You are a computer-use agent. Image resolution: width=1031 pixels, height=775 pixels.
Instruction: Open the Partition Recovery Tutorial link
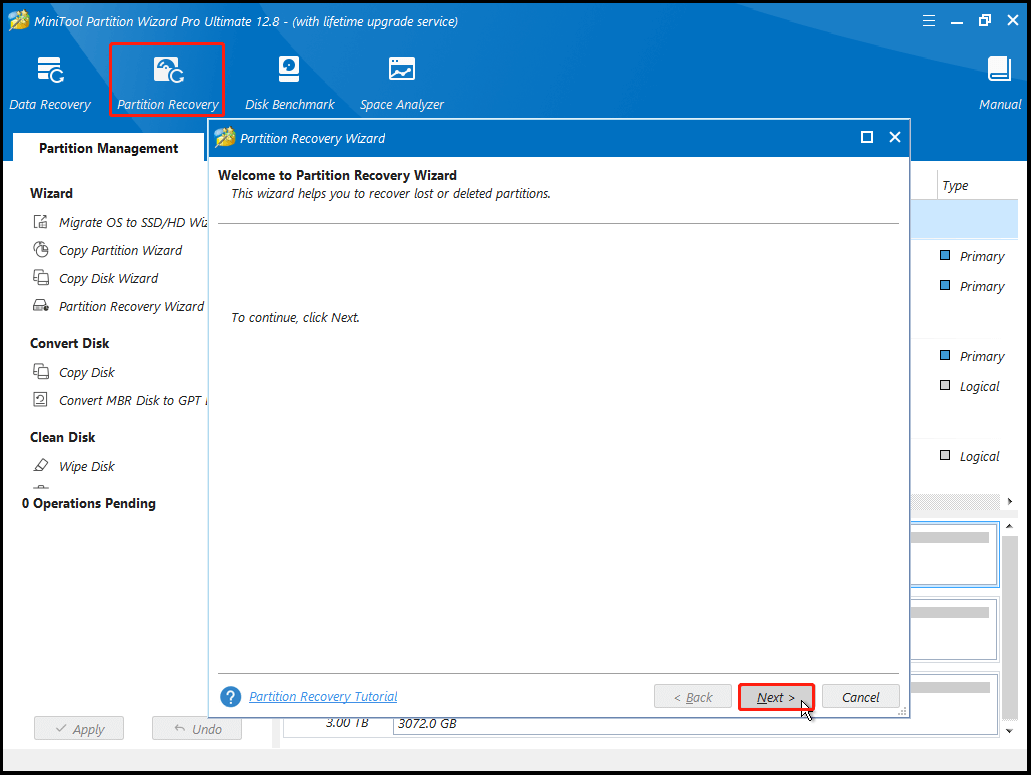pos(323,697)
